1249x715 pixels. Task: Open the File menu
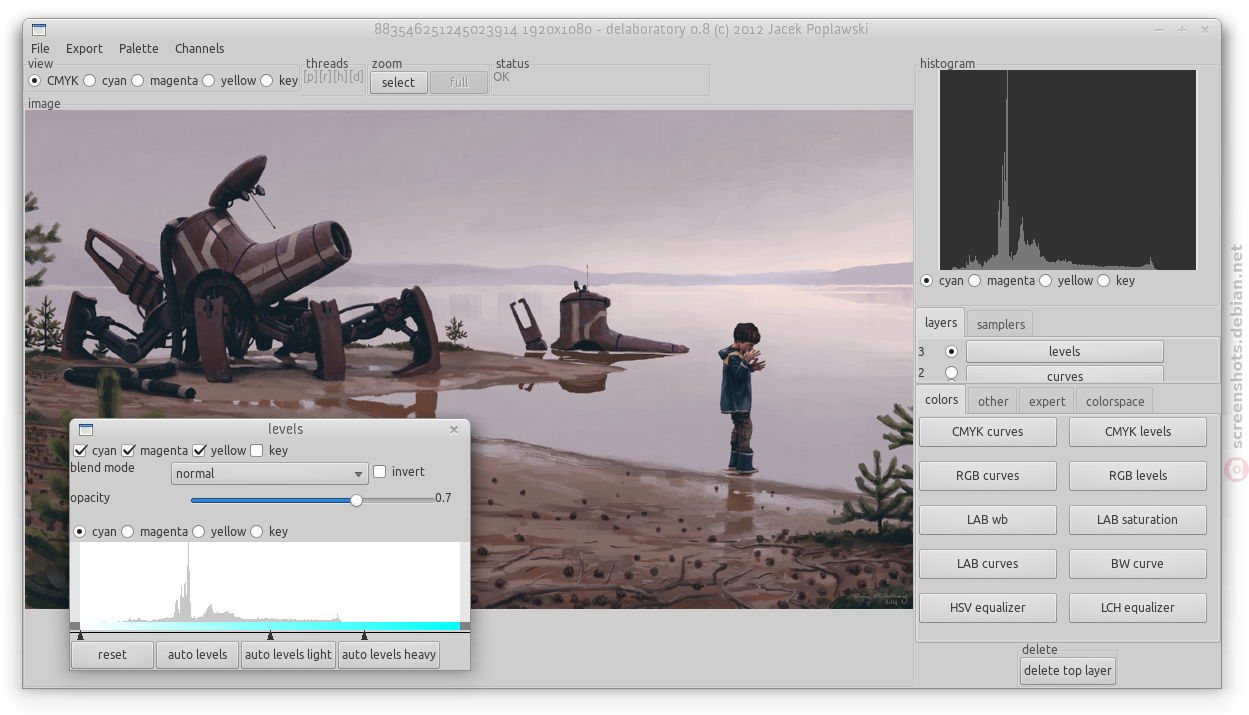[x=40, y=48]
